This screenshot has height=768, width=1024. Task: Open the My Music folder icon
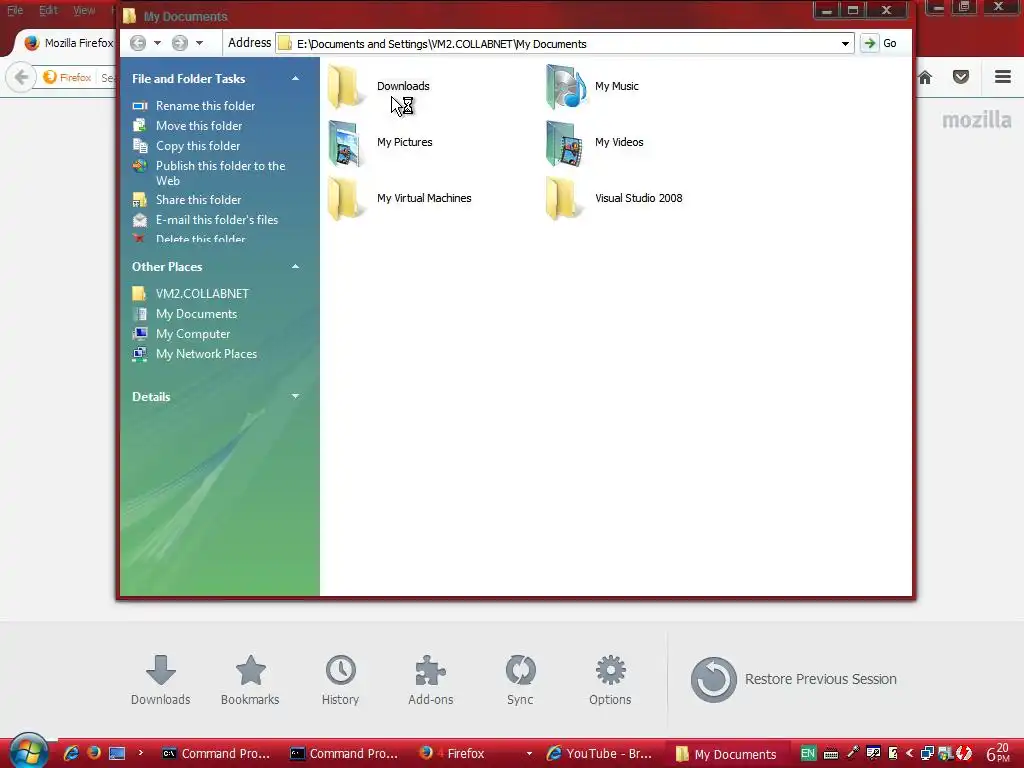[x=566, y=86]
